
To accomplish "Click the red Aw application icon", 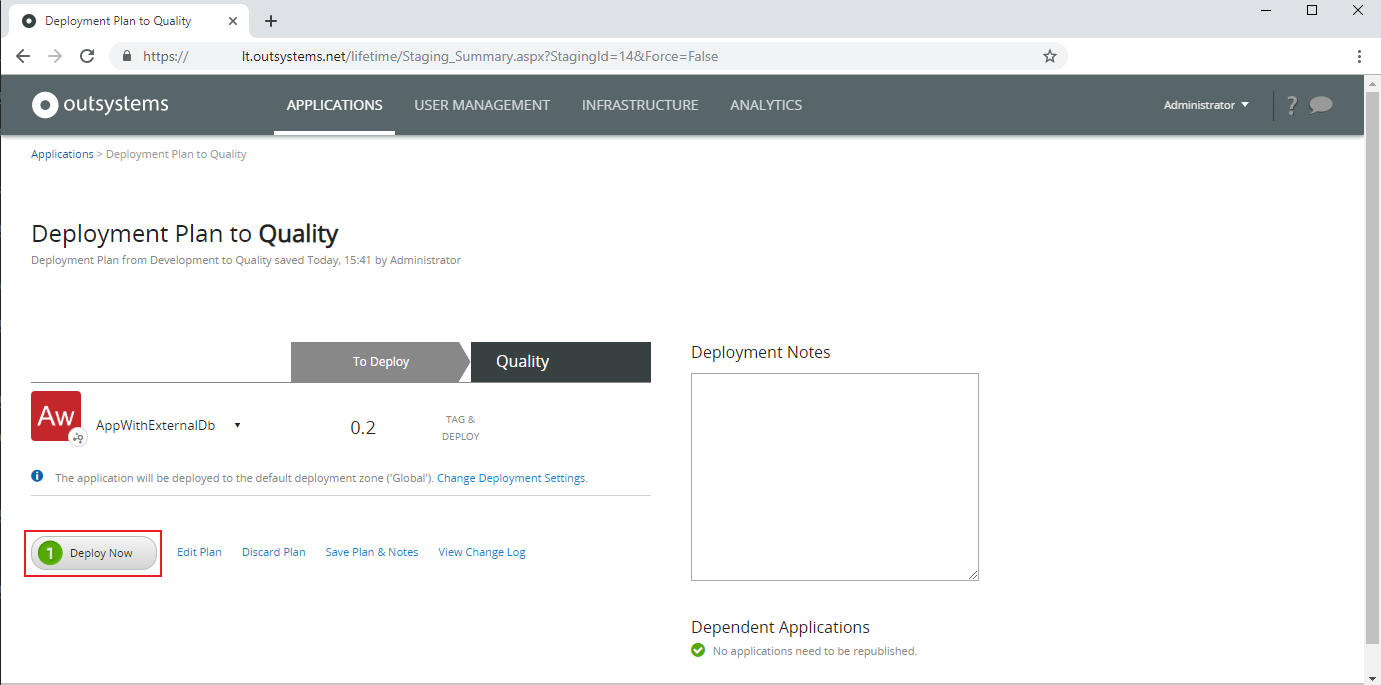I will pyautogui.click(x=56, y=414).
